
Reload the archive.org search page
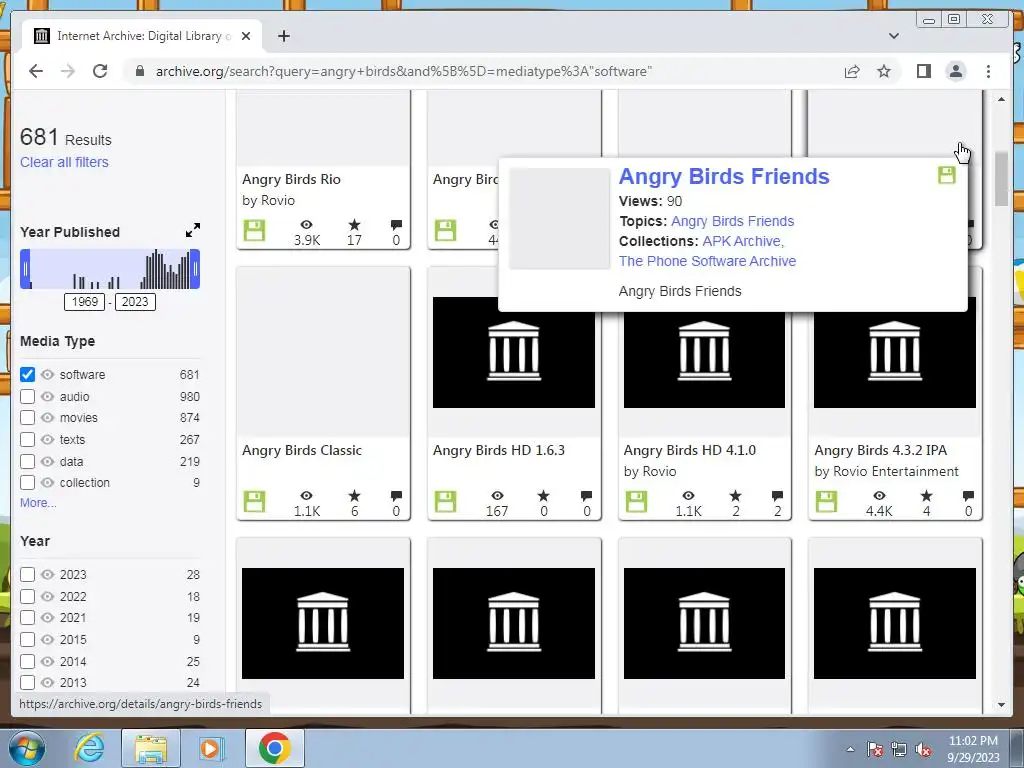click(x=99, y=71)
